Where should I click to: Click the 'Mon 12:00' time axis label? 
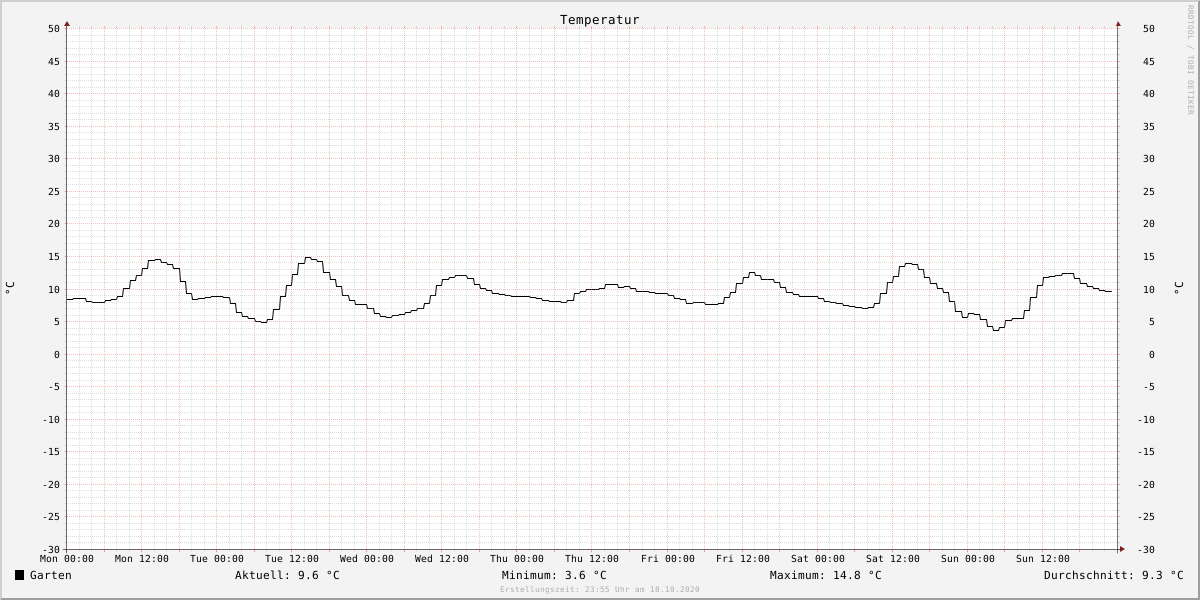point(142,559)
